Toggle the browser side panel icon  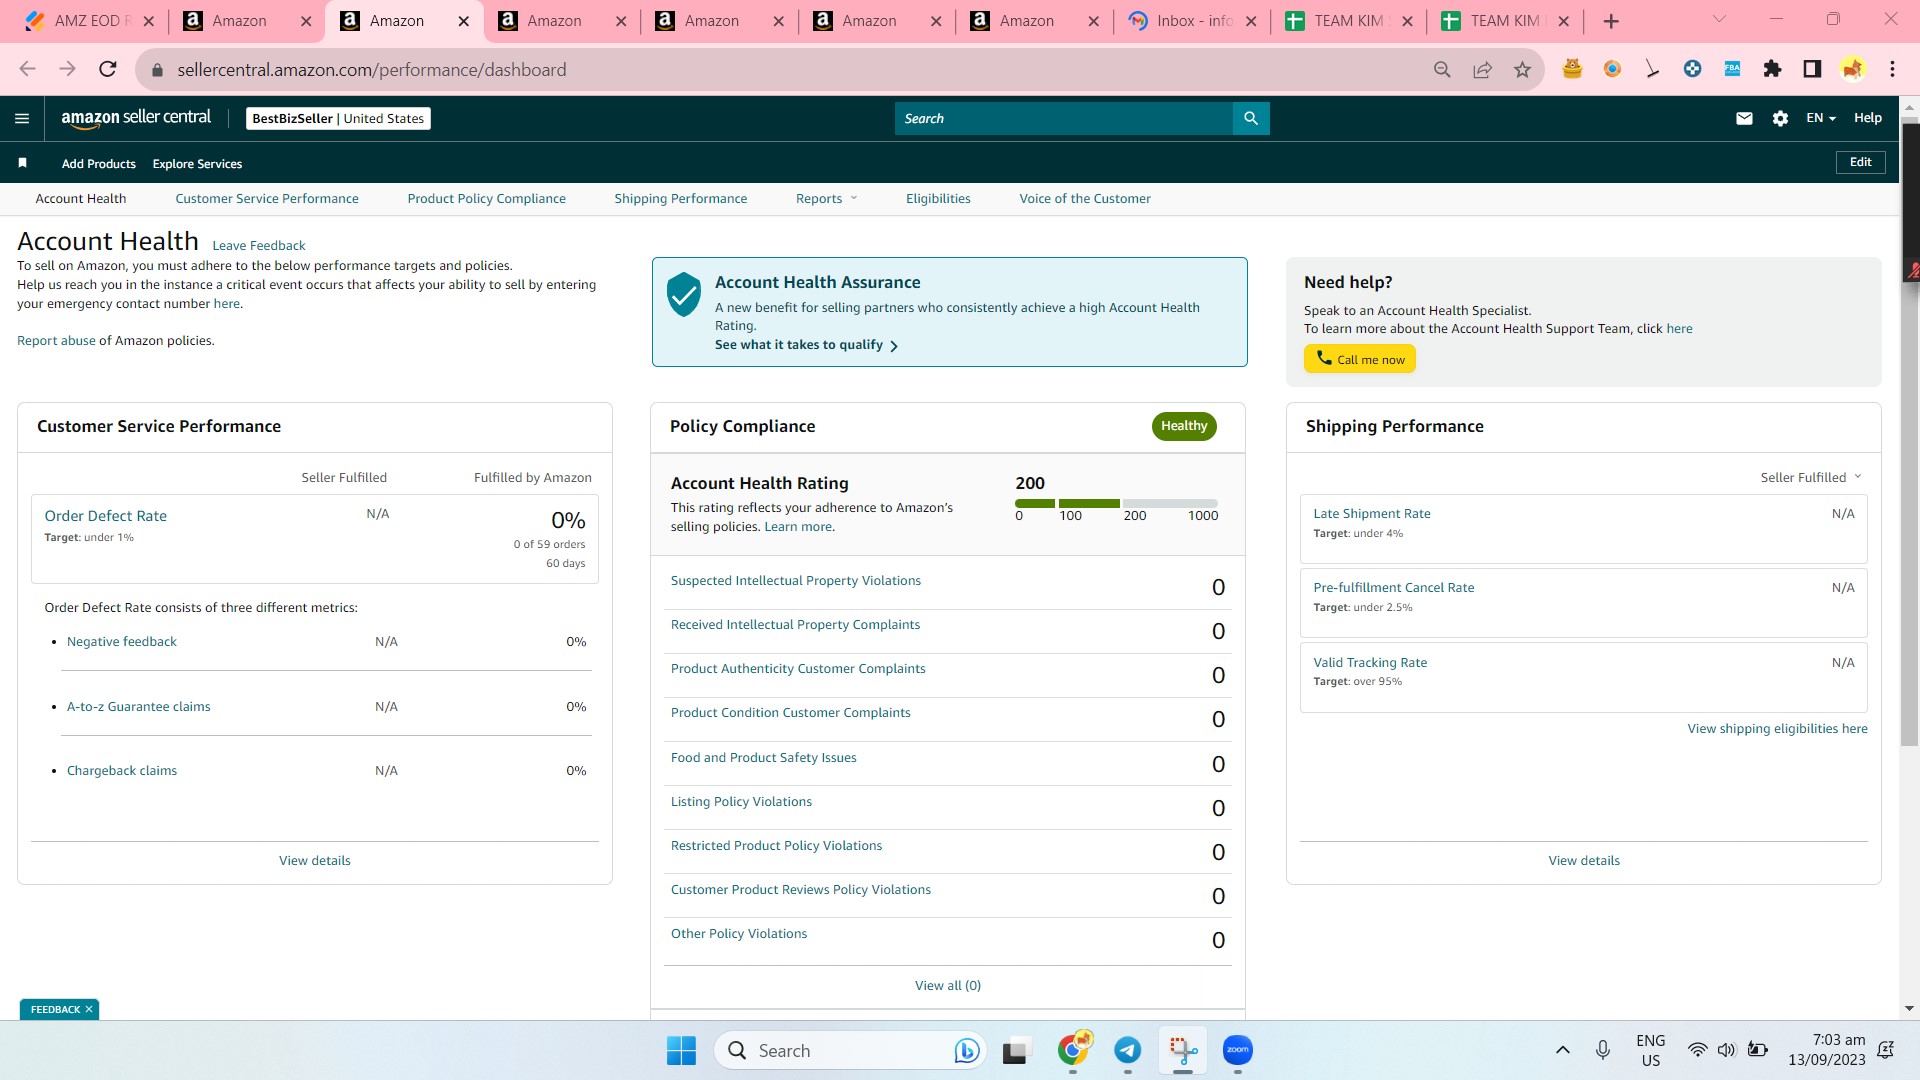click(1812, 69)
